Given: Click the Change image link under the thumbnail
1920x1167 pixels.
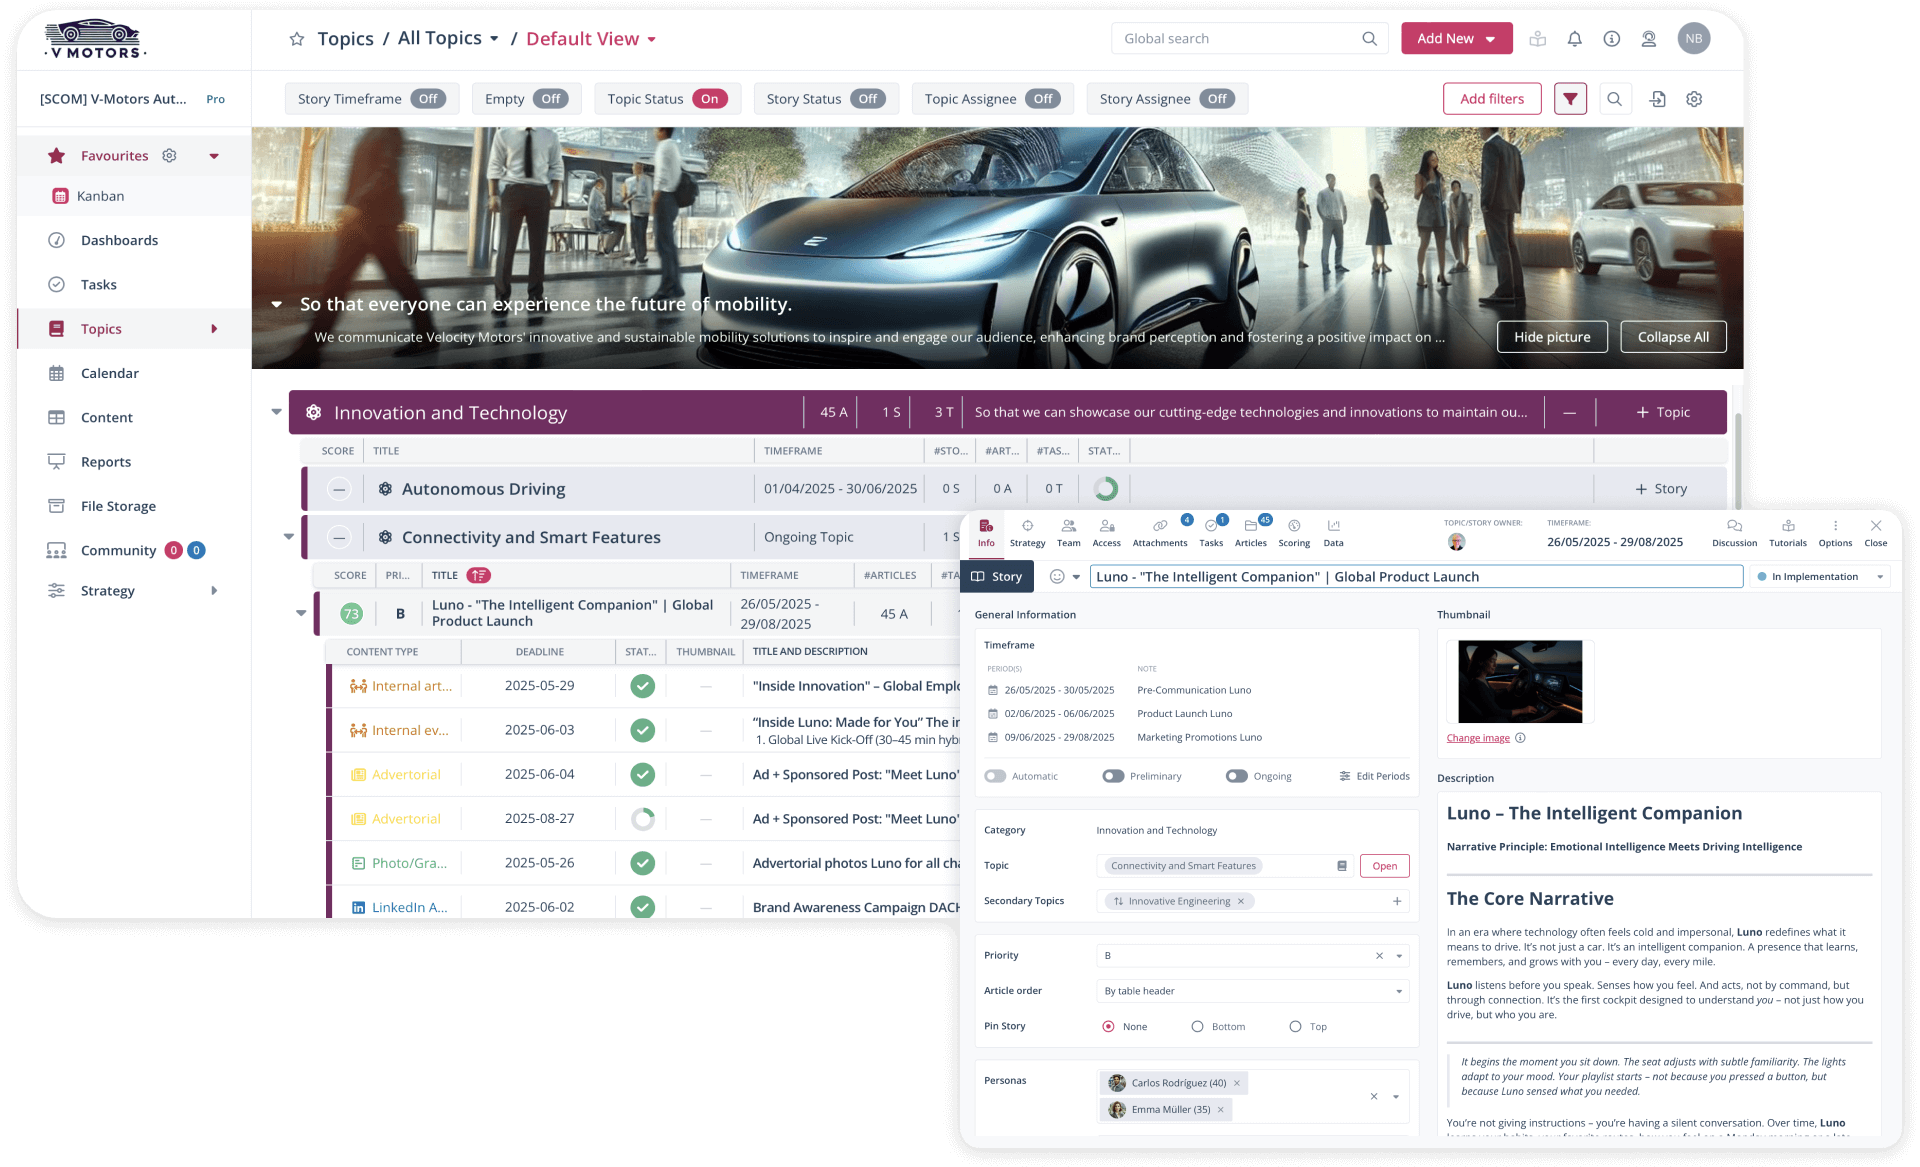Looking at the screenshot, I should (1478, 738).
